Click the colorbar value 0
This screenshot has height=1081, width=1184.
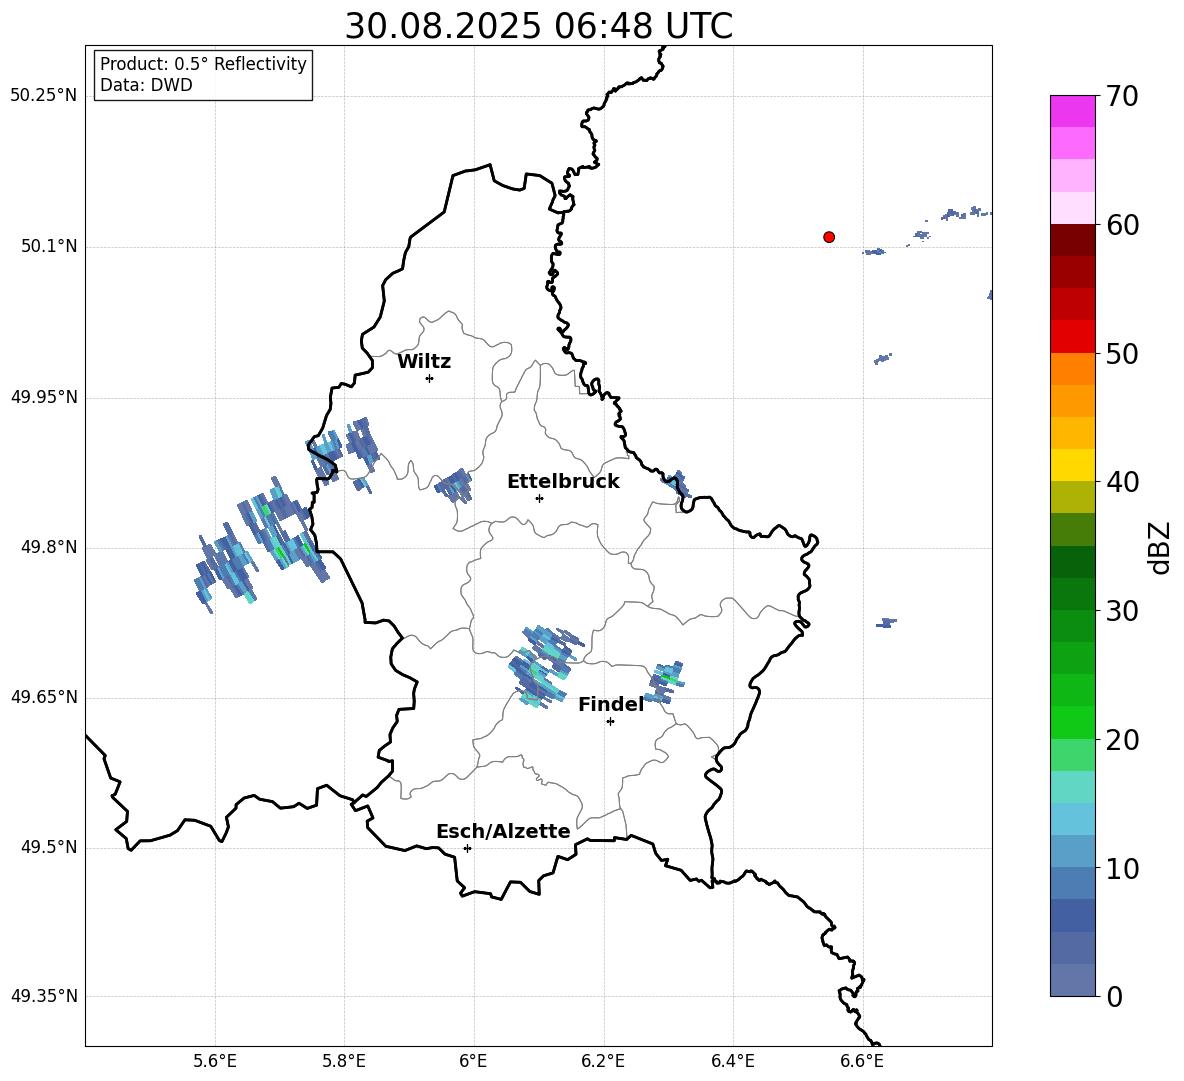(x=1114, y=996)
